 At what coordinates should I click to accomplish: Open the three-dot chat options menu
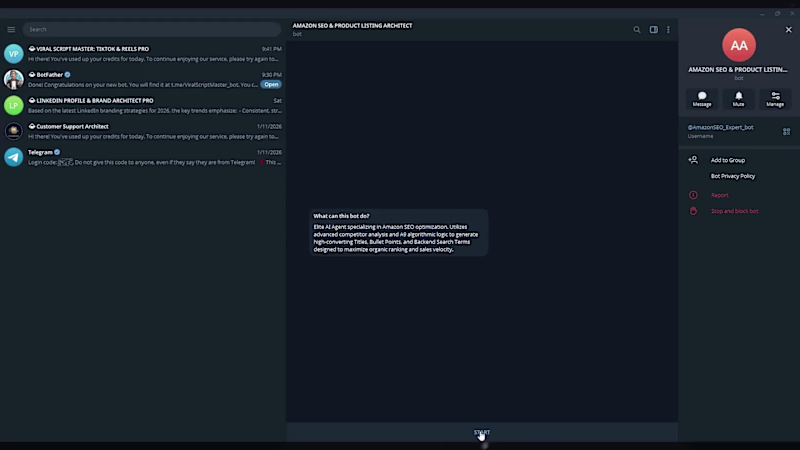(x=668, y=30)
